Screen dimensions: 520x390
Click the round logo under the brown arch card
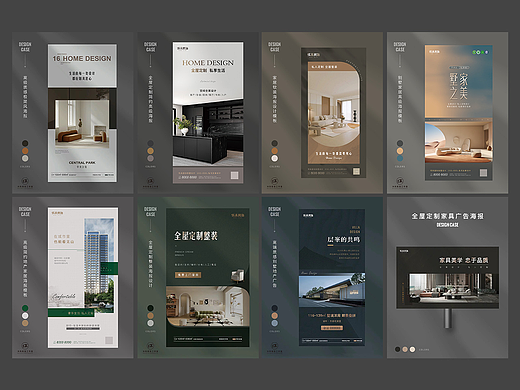275,181
